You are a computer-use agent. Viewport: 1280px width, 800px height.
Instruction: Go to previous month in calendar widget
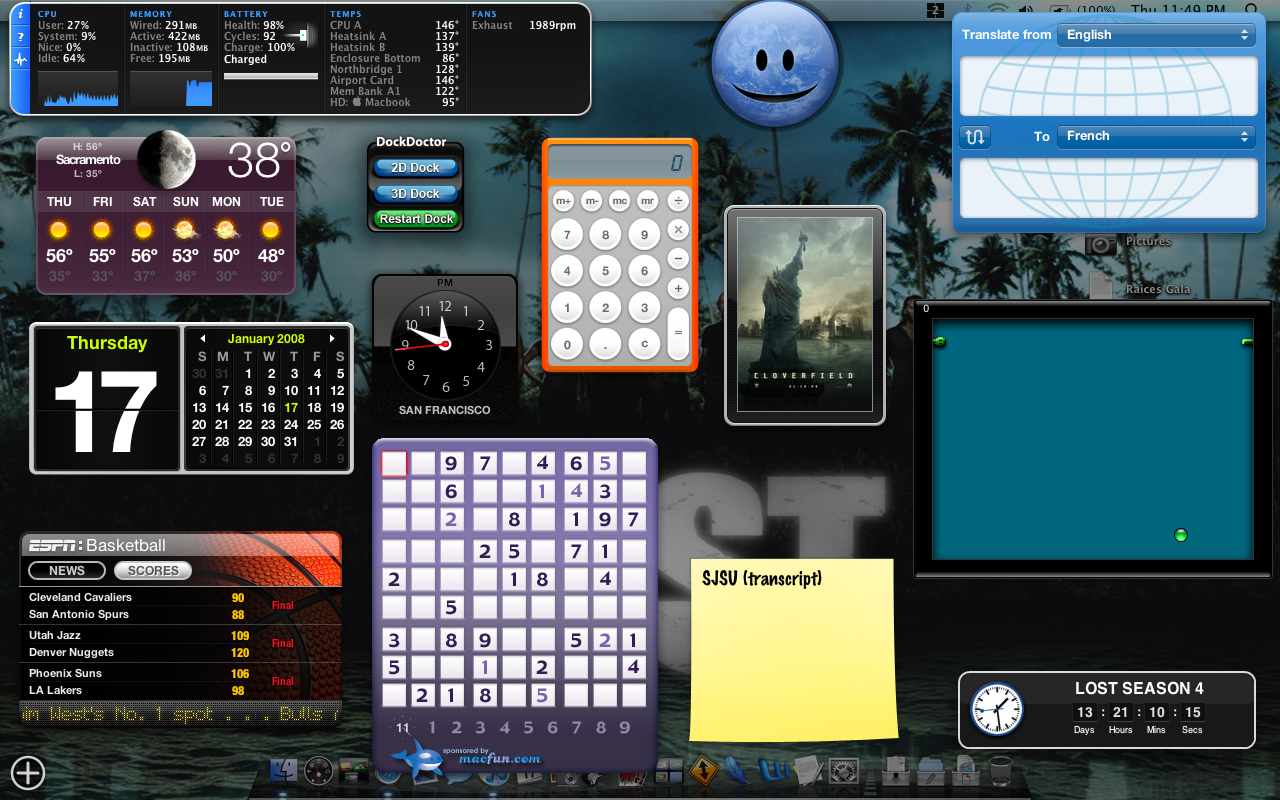(x=202, y=339)
